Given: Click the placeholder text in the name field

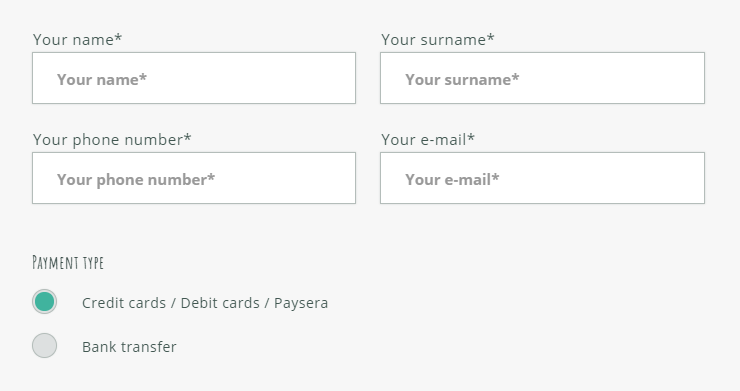Looking at the screenshot, I should pyautogui.click(x=102, y=79).
